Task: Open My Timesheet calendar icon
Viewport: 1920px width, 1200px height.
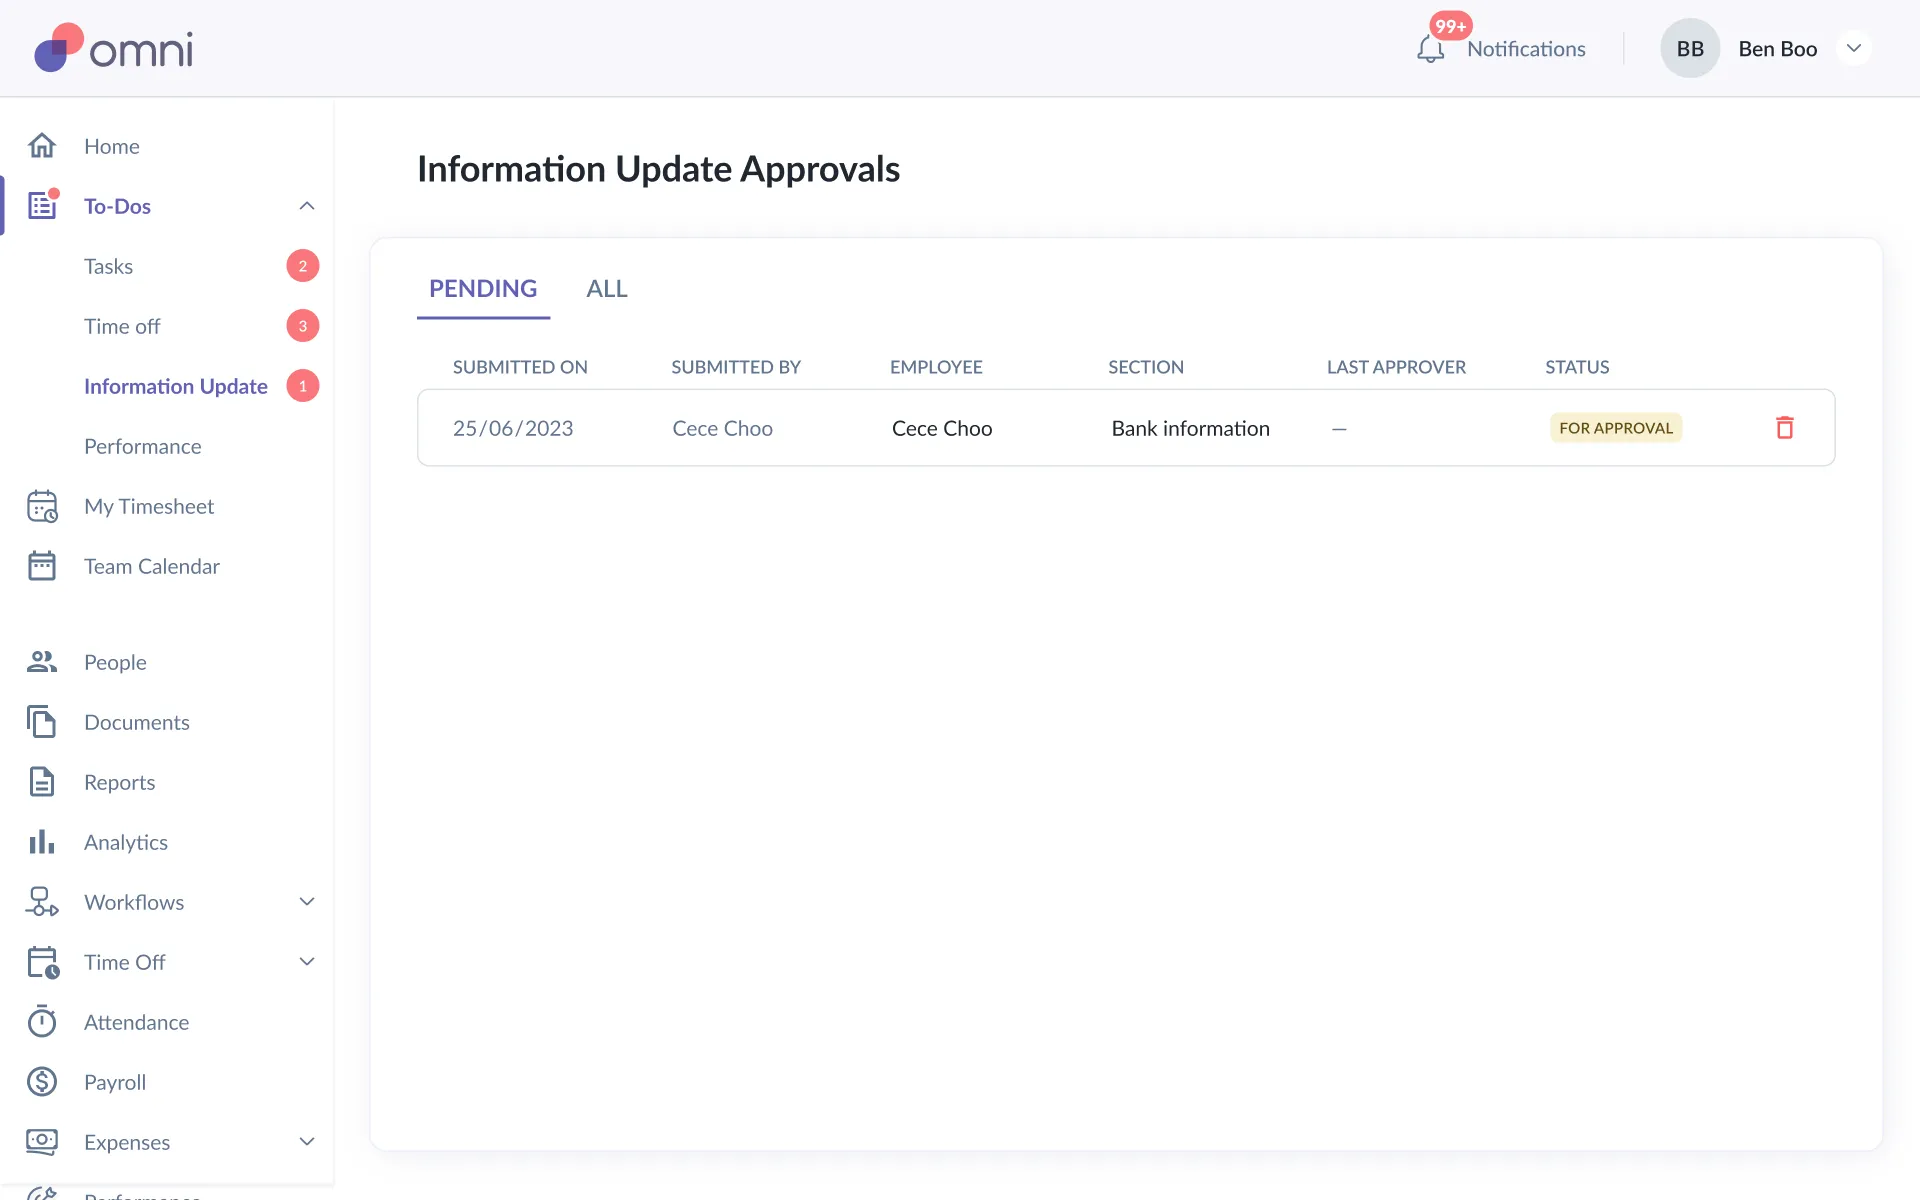Action: point(42,506)
